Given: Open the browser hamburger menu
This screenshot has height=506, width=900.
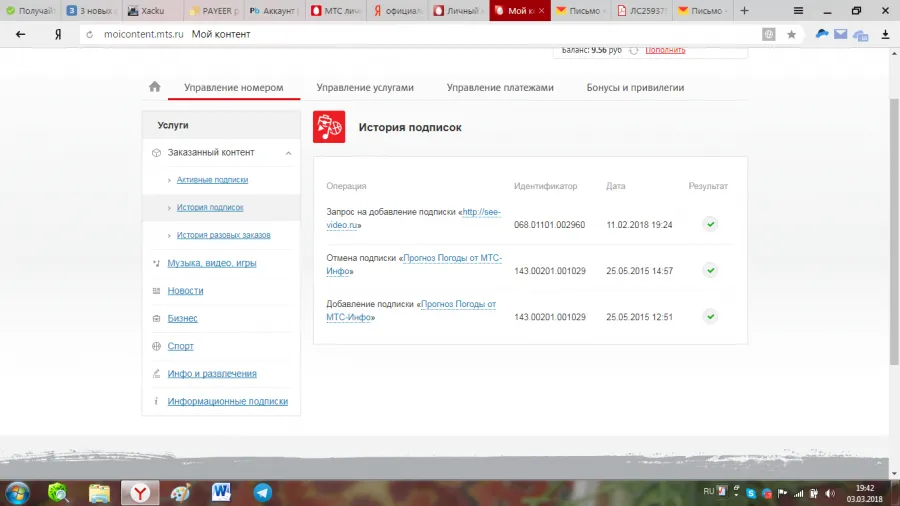Looking at the screenshot, I should point(798,11).
